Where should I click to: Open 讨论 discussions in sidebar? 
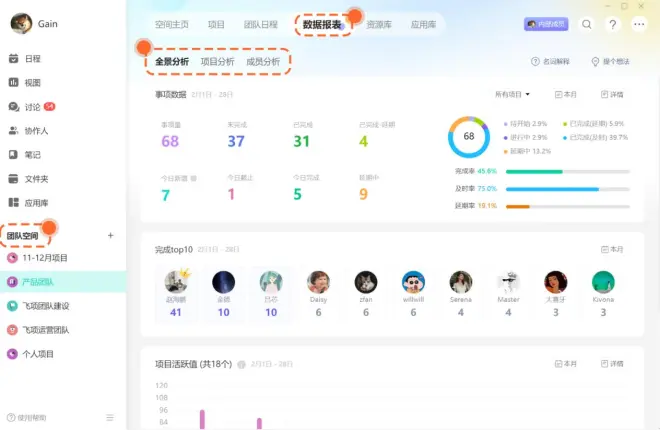(x=32, y=107)
